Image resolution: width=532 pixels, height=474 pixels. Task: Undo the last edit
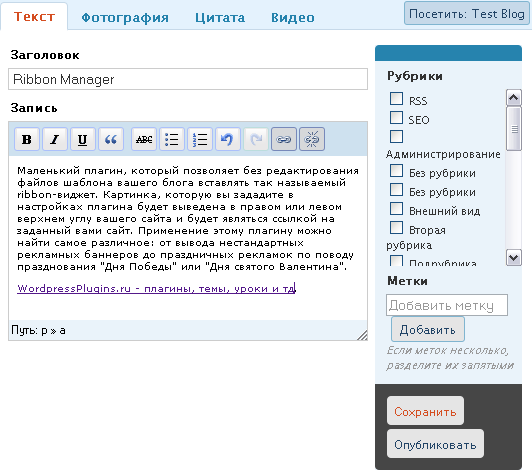pos(228,139)
